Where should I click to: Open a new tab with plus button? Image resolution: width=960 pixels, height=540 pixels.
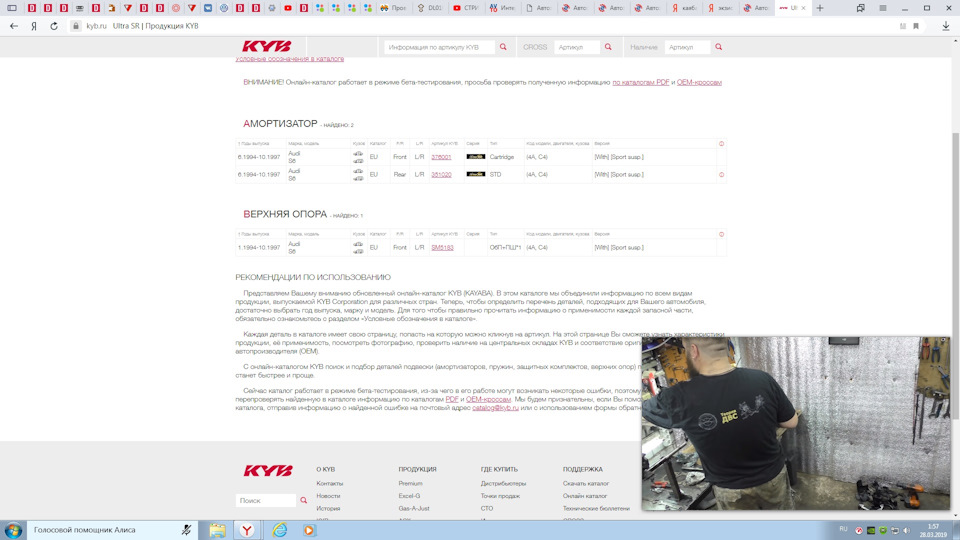(820, 8)
